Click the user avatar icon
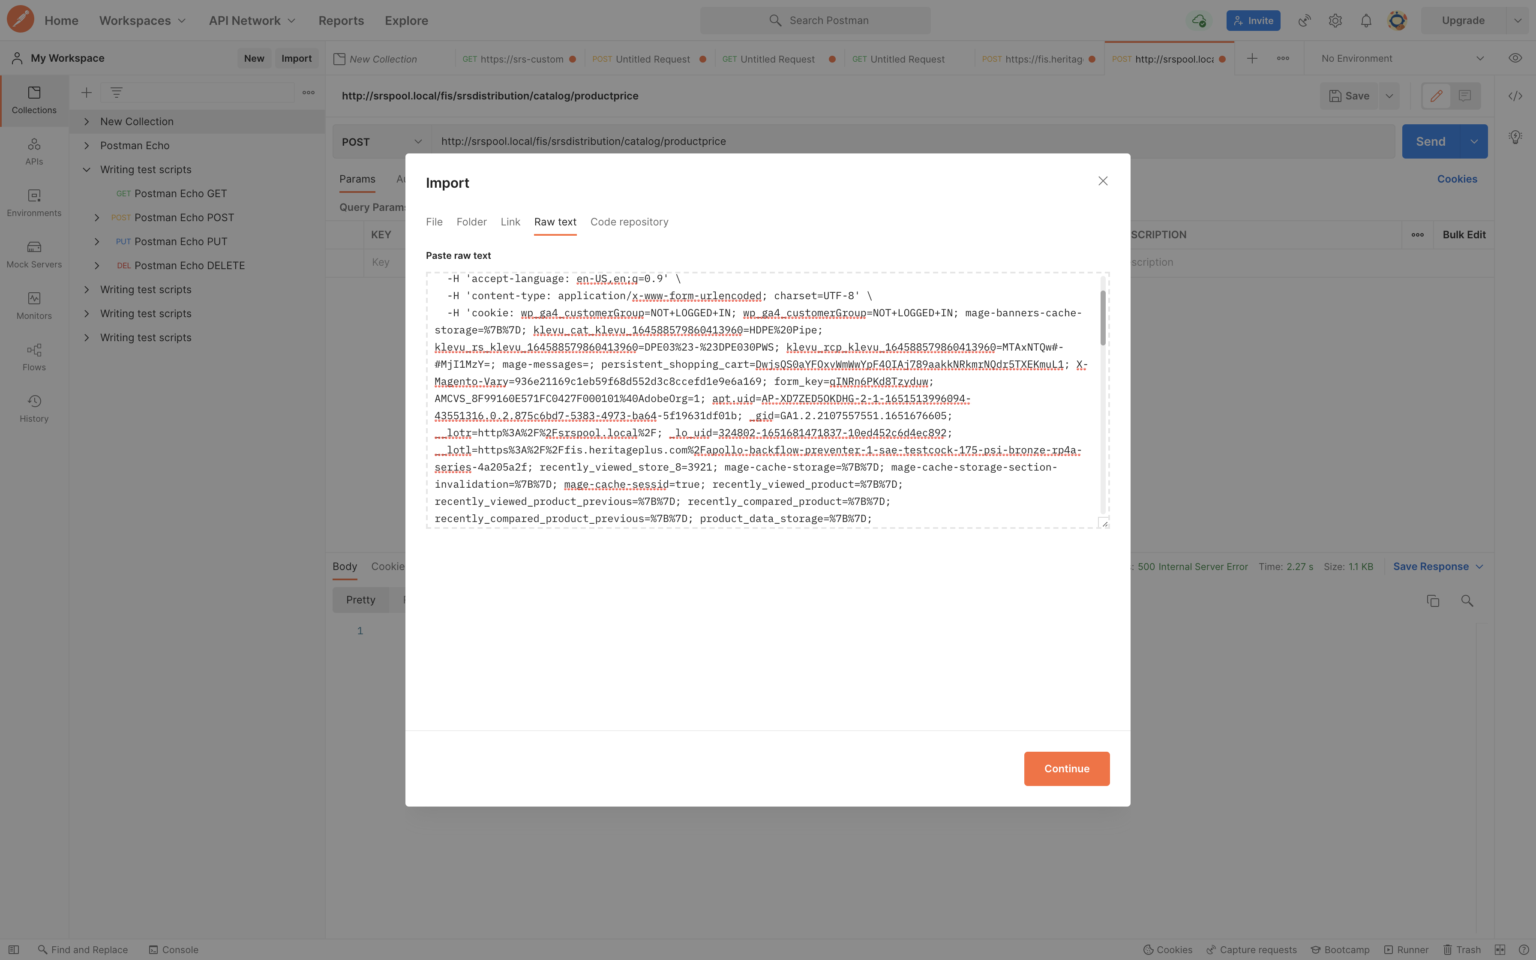Screen dimensions: 1536x960 click(1397, 20)
